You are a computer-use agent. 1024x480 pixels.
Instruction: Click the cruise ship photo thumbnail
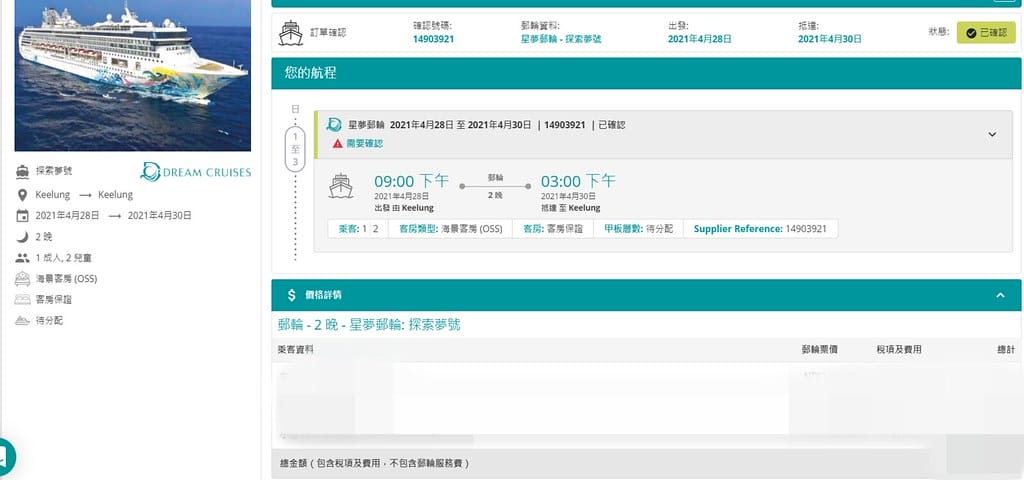tap(133, 75)
